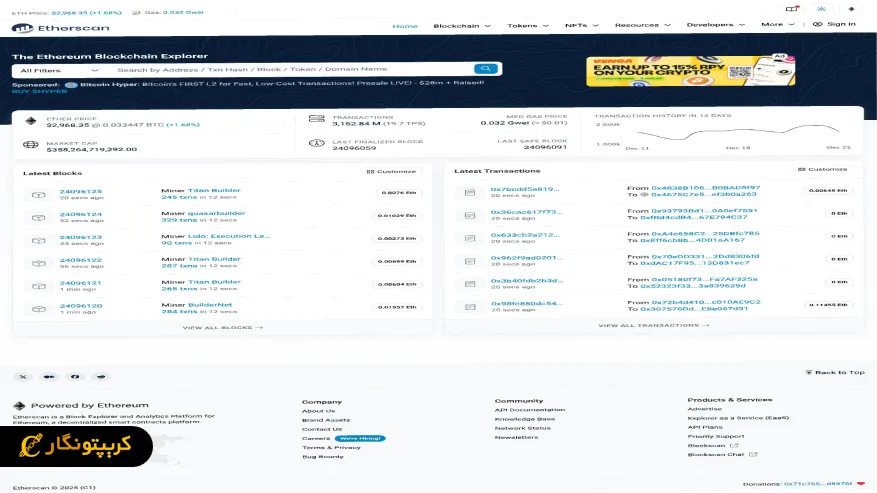Screen dimensions: 877x493
Task: Click the search by address input field
Action: pyautogui.click(x=291, y=69)
